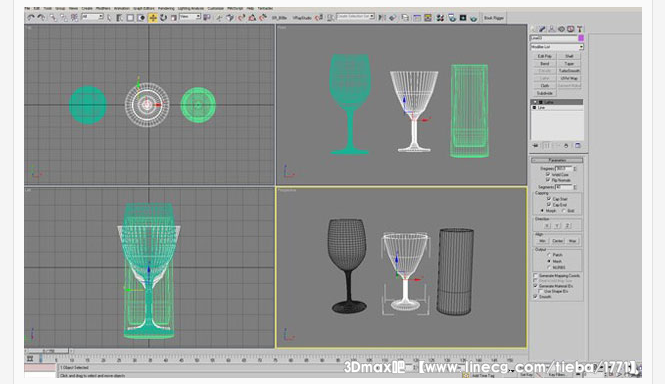Open the Customize menu
This screenshot has width=665, height=384.
click(x=215, y=8)
